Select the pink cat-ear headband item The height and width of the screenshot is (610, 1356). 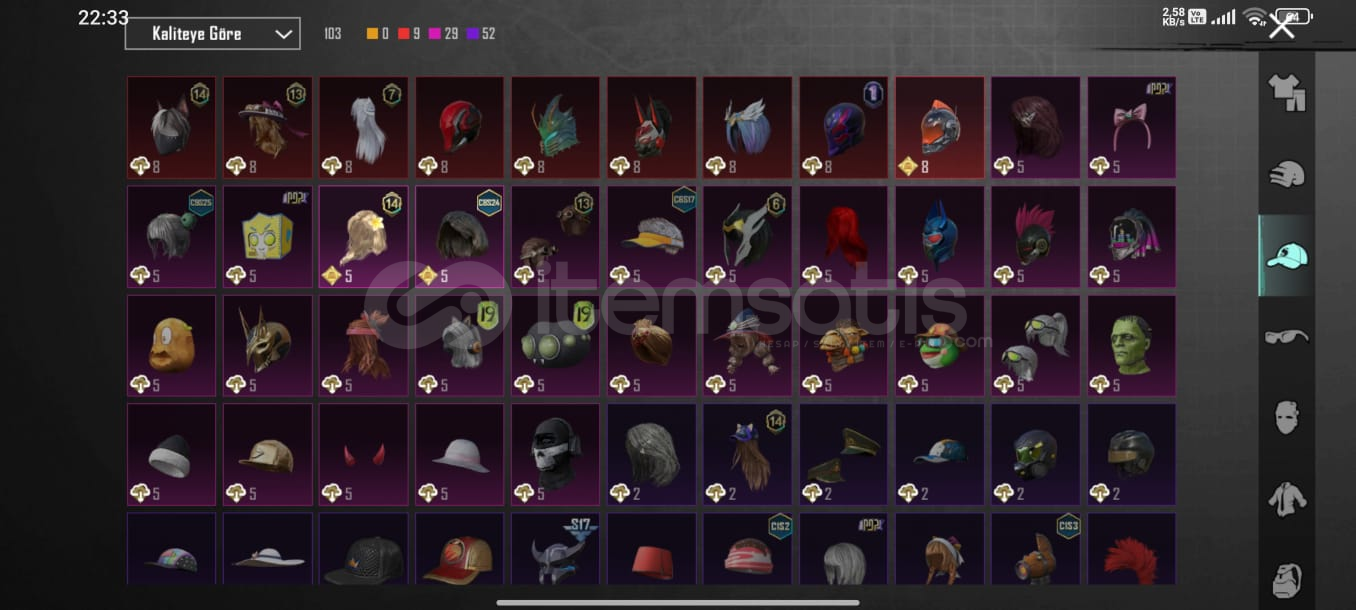click(1131, 127)
